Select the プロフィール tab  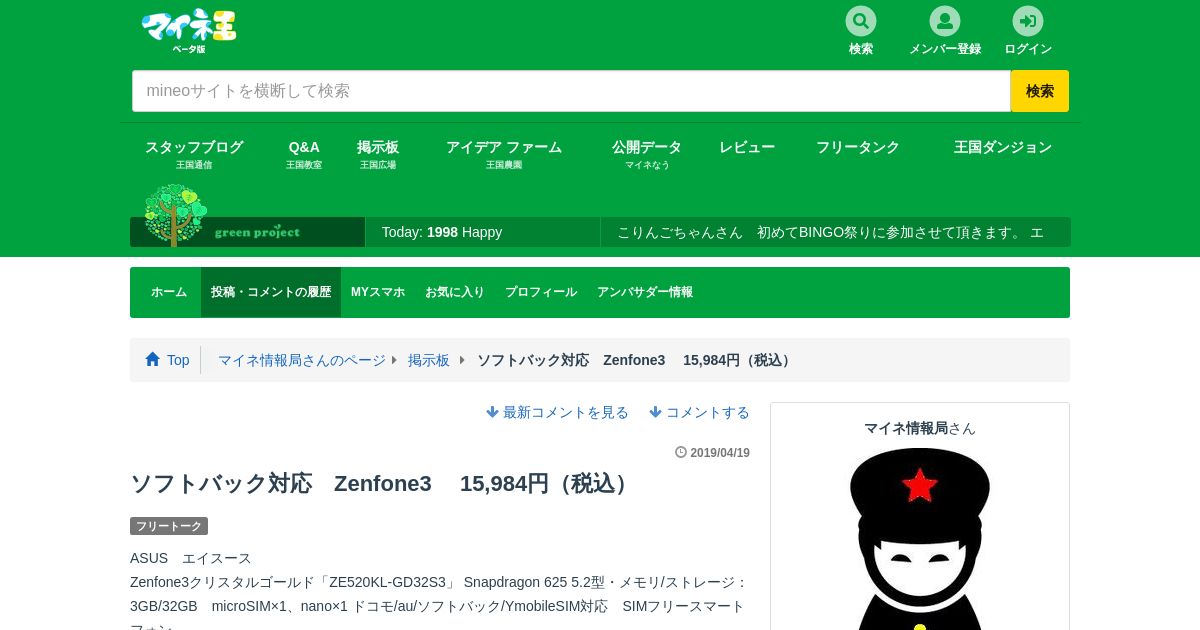[541, 292]
